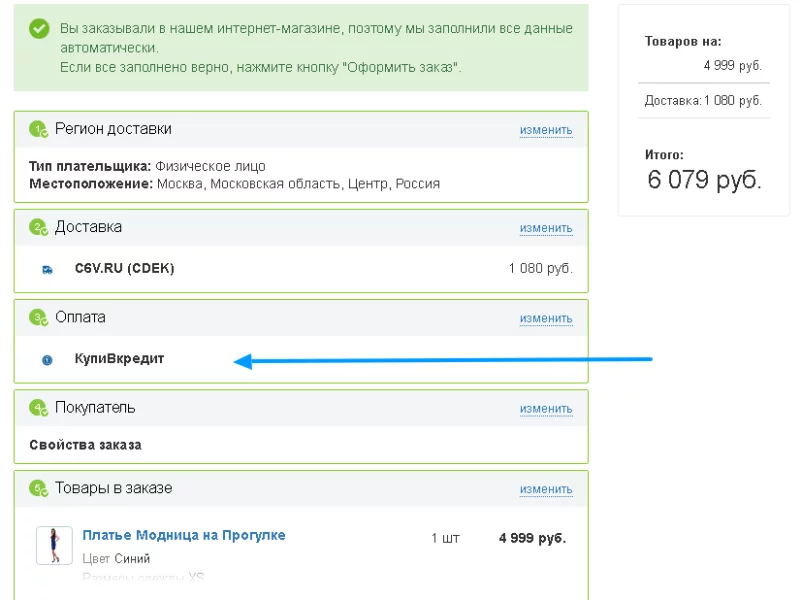Screen dimensions: 802x600
Task: Click the green checkmark success icon
Action: 39,29
